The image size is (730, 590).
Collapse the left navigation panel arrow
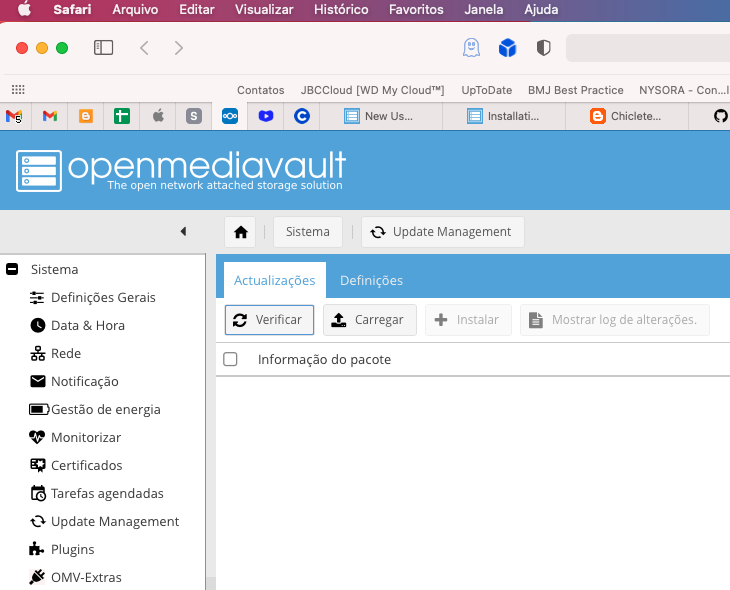183,232
